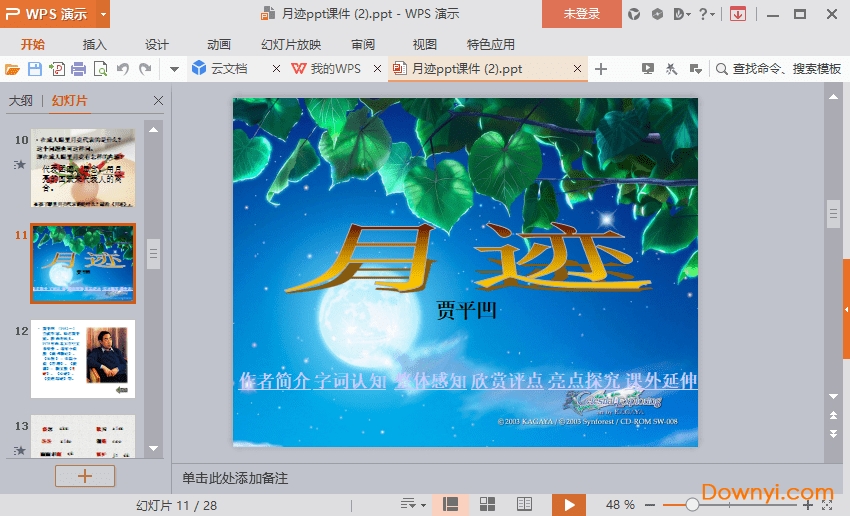
Task: Click the animation star icon under slide 10
Action: (20, 164)
